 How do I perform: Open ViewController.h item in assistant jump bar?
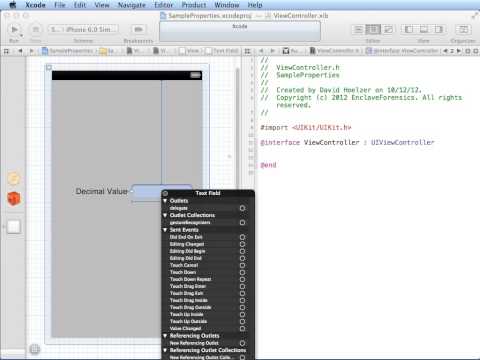336,51
